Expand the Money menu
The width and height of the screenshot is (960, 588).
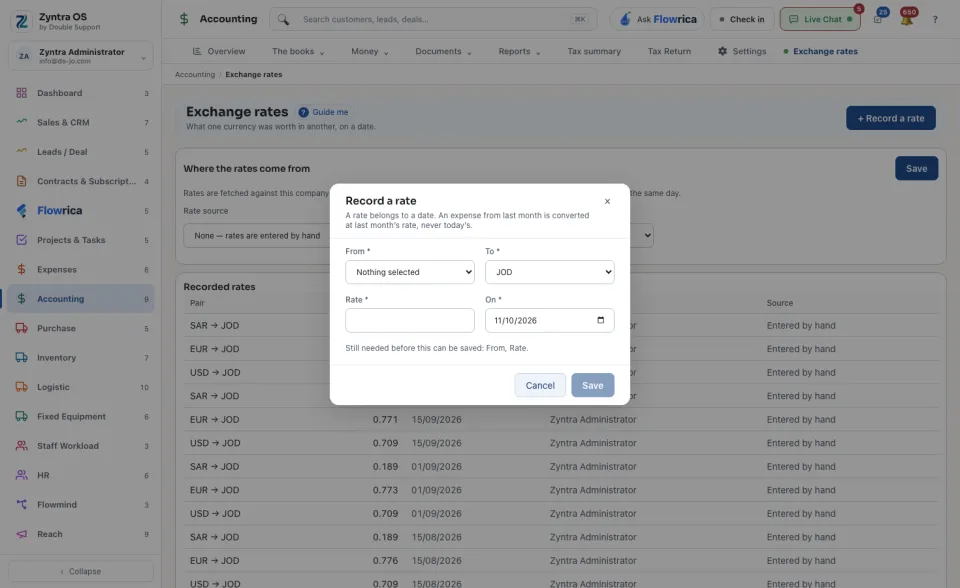pyautogui.click(x=369, y=51)
